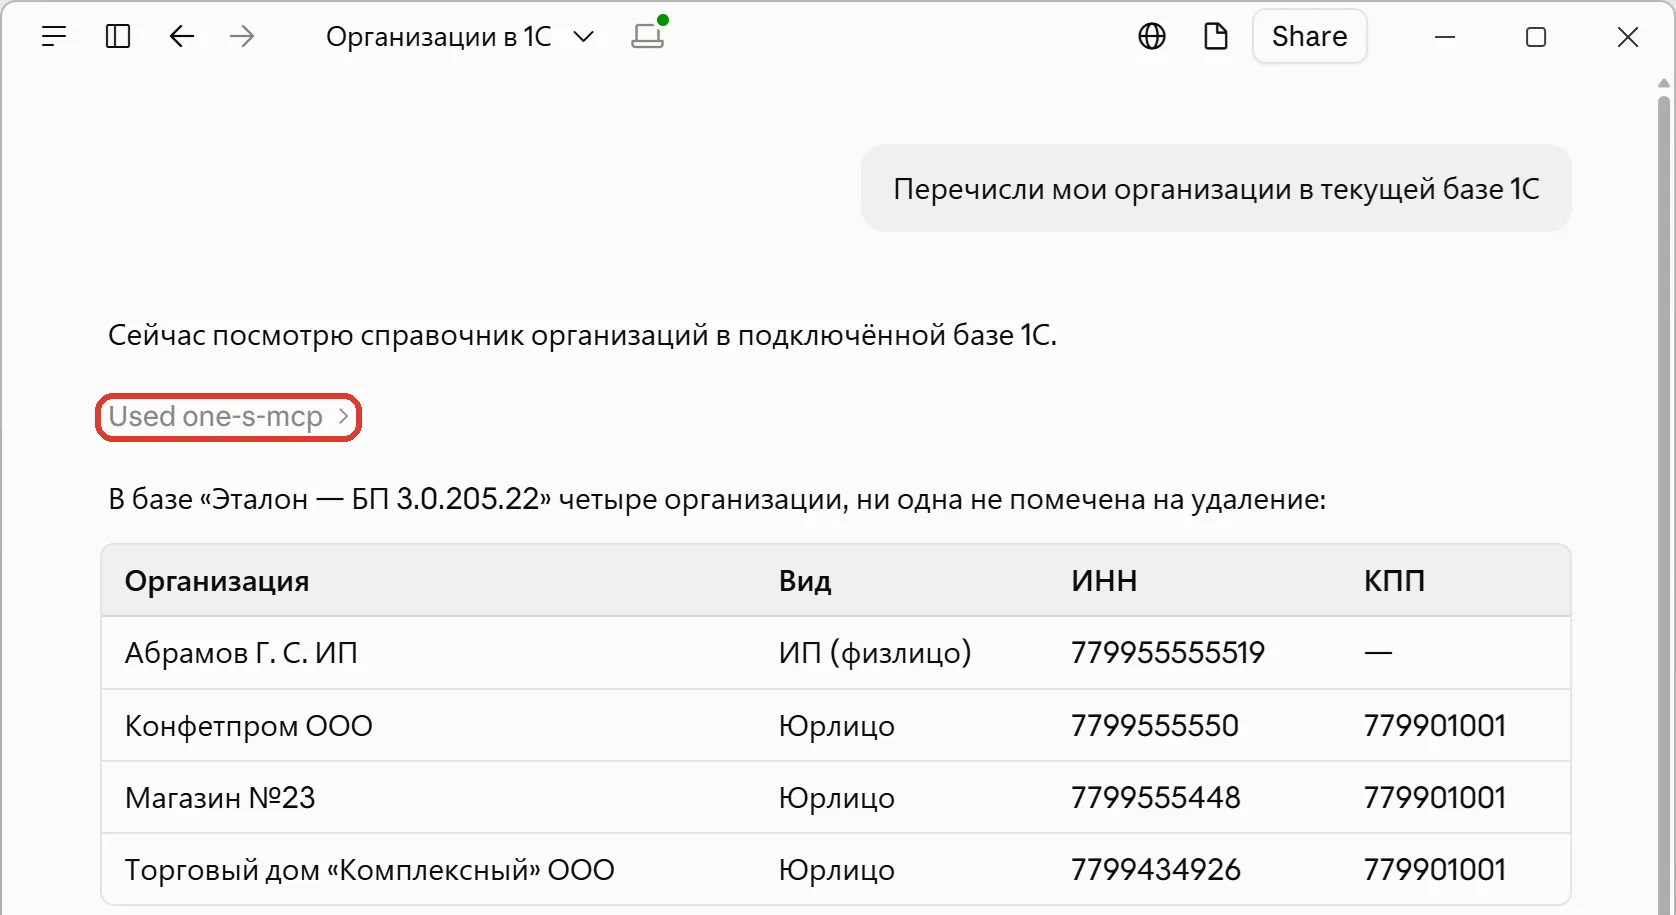The width and height of the screenshot is (1676, 915).
Task: Click the 'ИП (физлицо)' cell
Action: [x=875, y=653]
